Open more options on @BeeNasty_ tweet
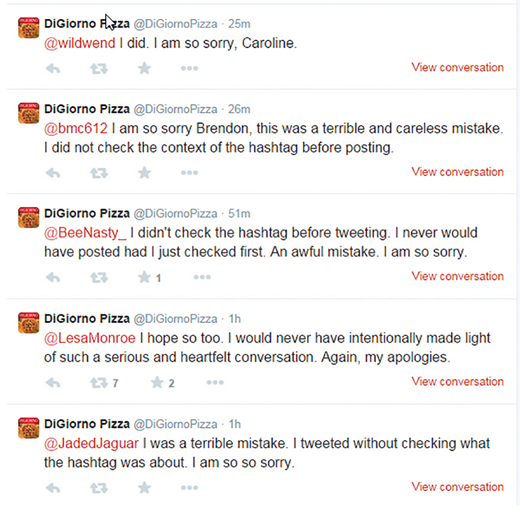This screenshot has height=523, width=520. tap(202, 277)
